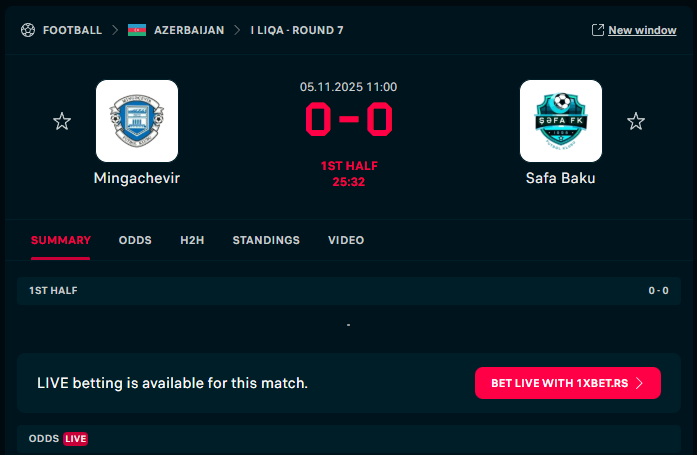Viewport: 697px width, 455px height.
Task: Click the Mingachevir team name
Action: 137,178
